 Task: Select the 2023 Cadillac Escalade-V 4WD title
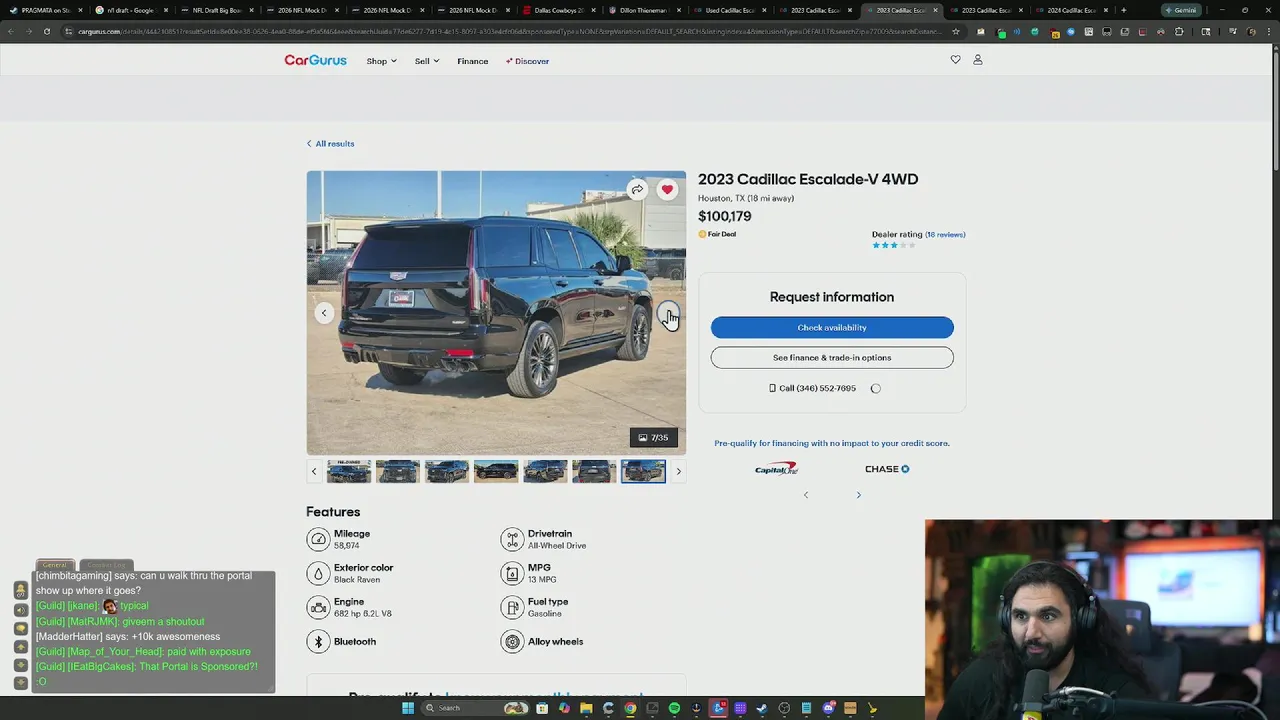pos(808,179)
